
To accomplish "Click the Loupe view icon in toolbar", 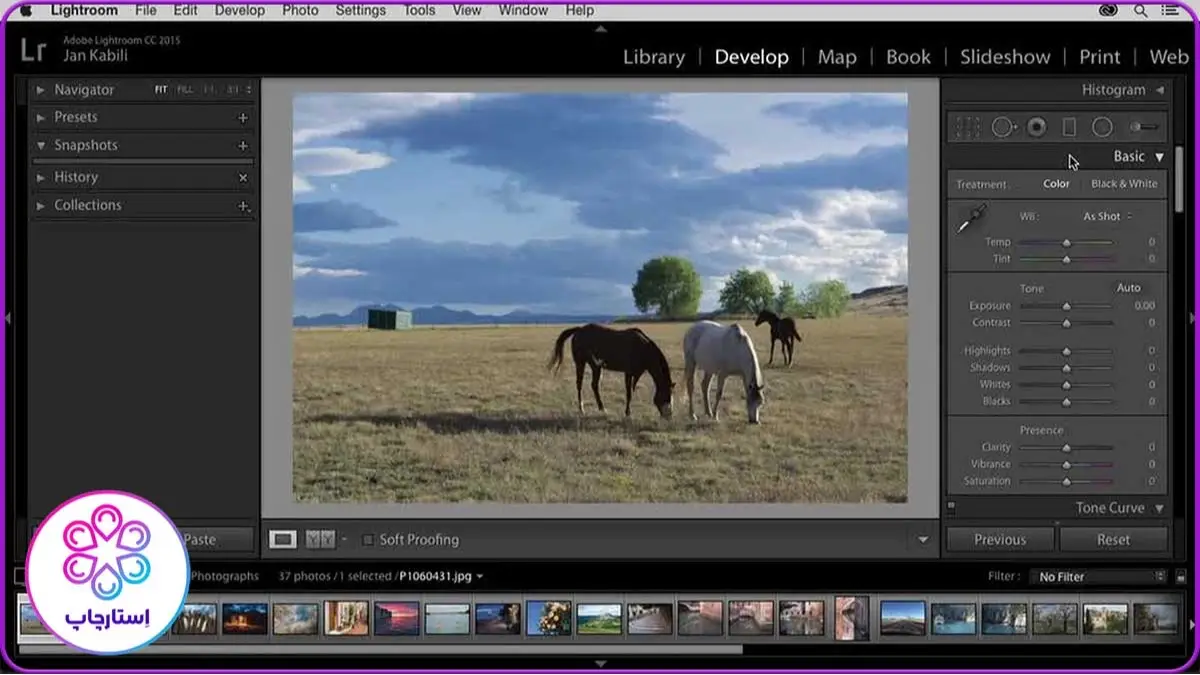I will click(284, 540).
